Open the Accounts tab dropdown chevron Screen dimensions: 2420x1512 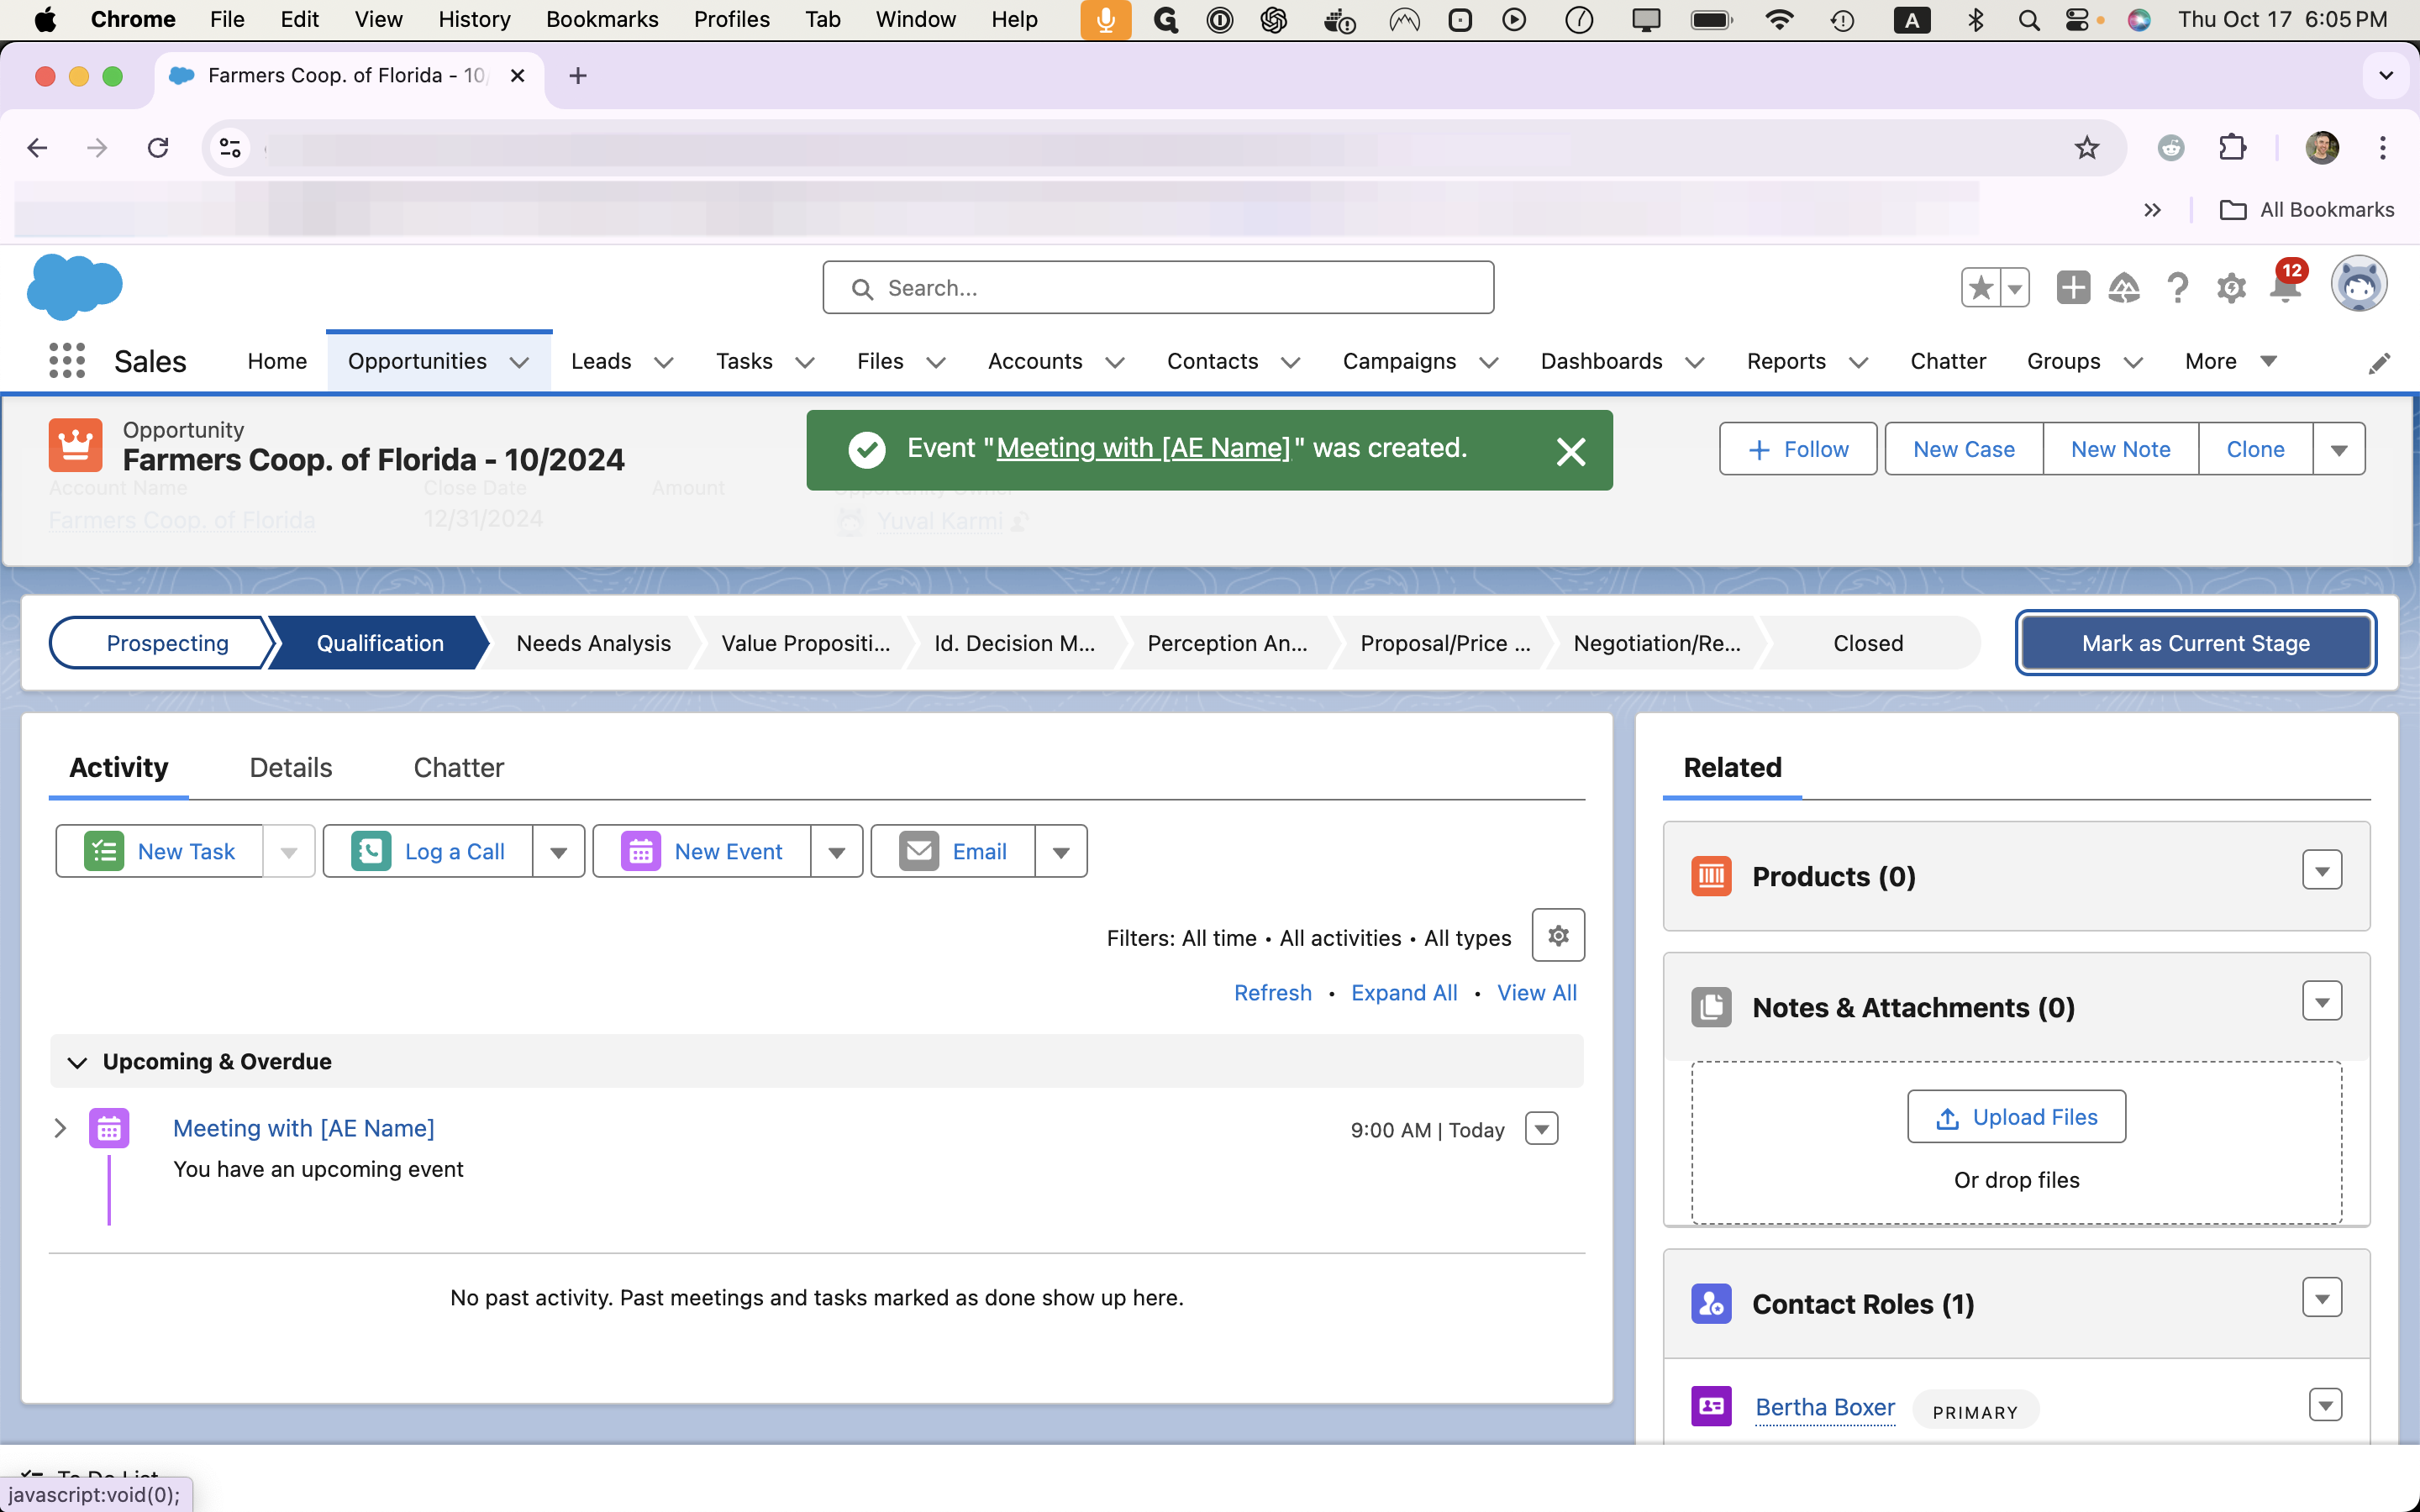click(1115, 362)
